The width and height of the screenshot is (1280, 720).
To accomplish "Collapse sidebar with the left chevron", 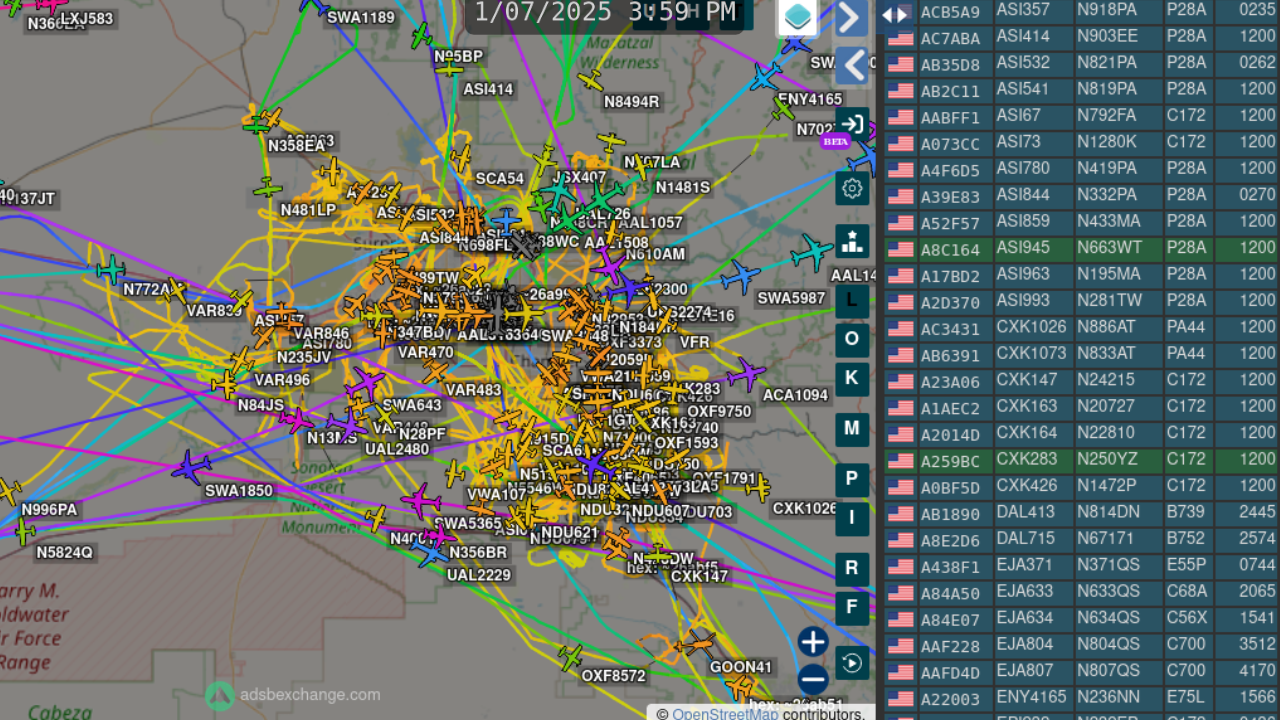I will pyautogui.click(x=851, y=65).
